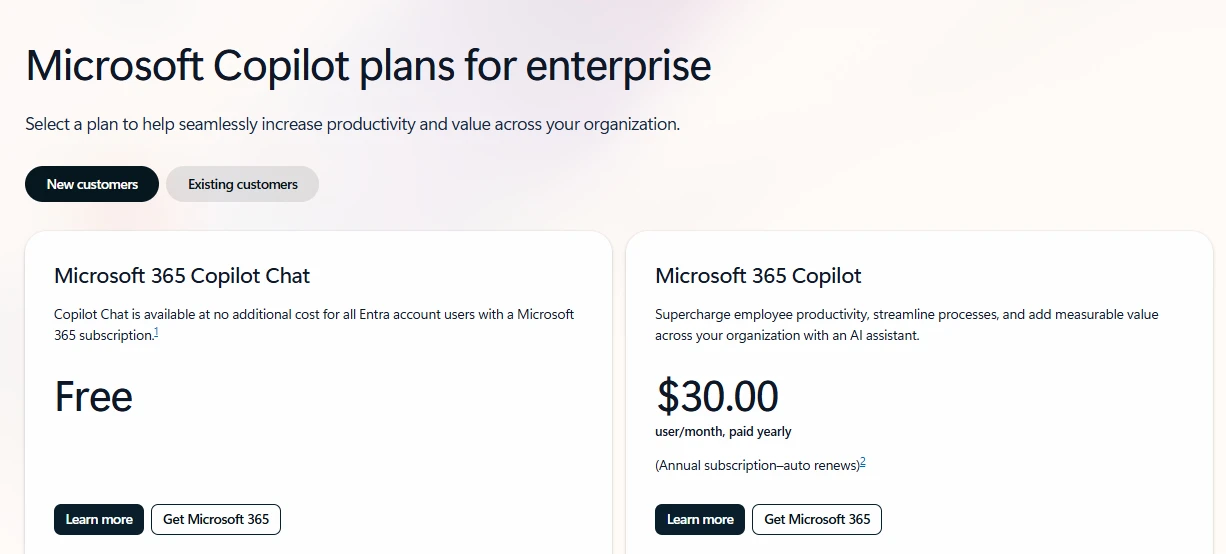The image size is (1226, 554).
Task: Click the Microsoft 365 Copilot card title
Action: [758, 276]
